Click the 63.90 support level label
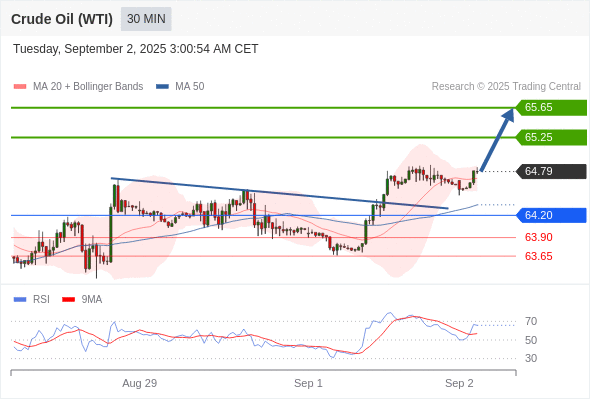Viewport: 590px width, 400px height. 538,237
